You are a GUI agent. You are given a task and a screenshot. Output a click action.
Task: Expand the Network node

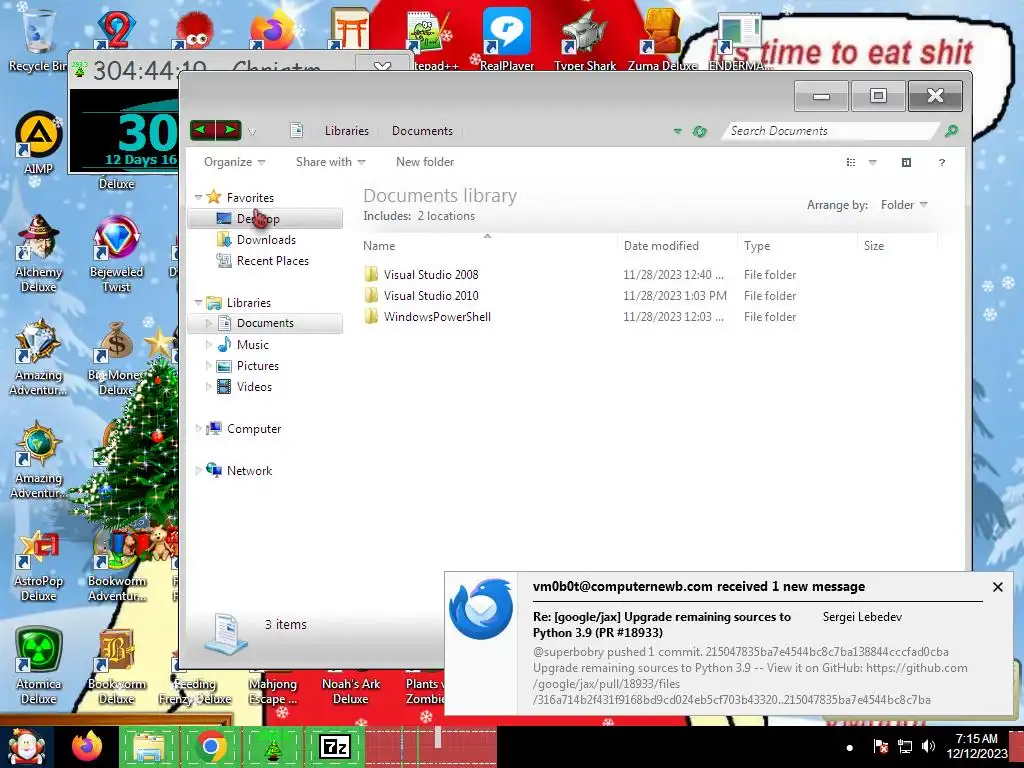[198, 470]
